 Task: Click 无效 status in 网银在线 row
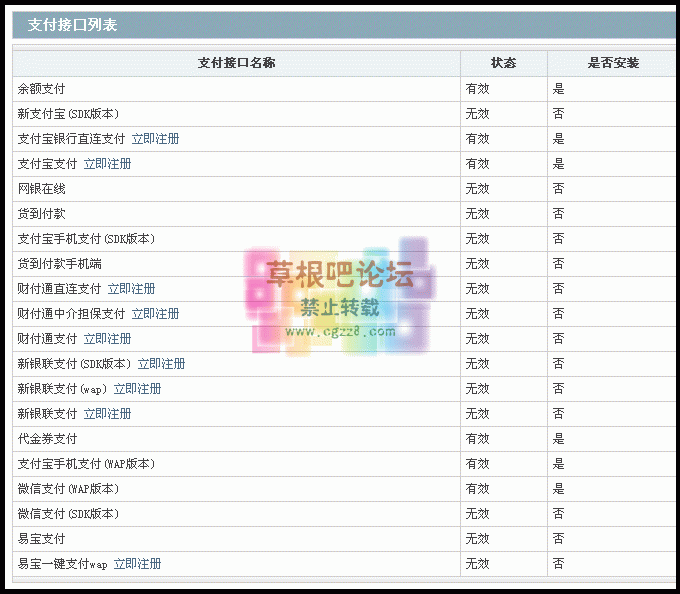tap(477, 189)
